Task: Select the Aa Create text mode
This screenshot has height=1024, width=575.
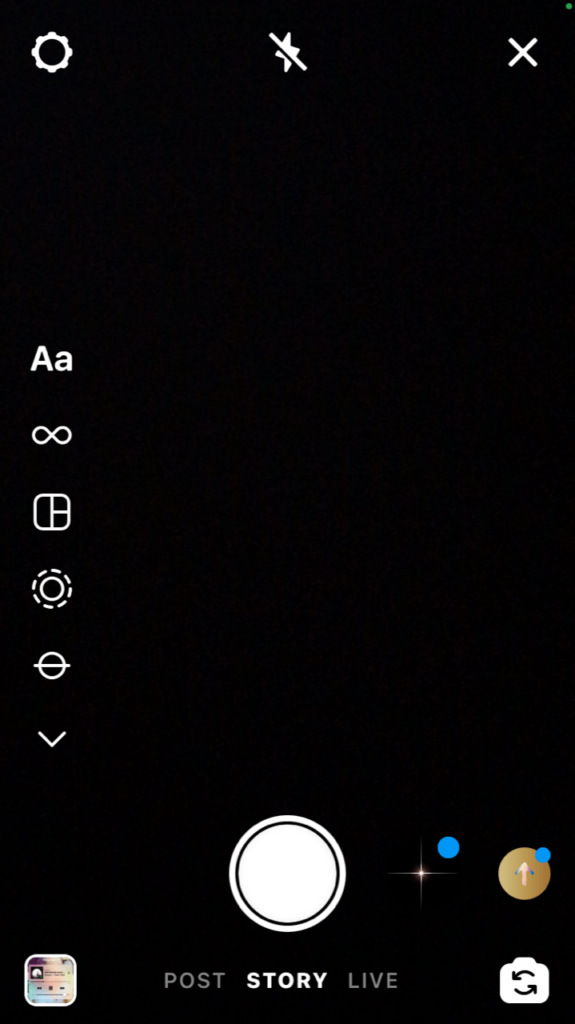Action: click(x=52, y=359)
